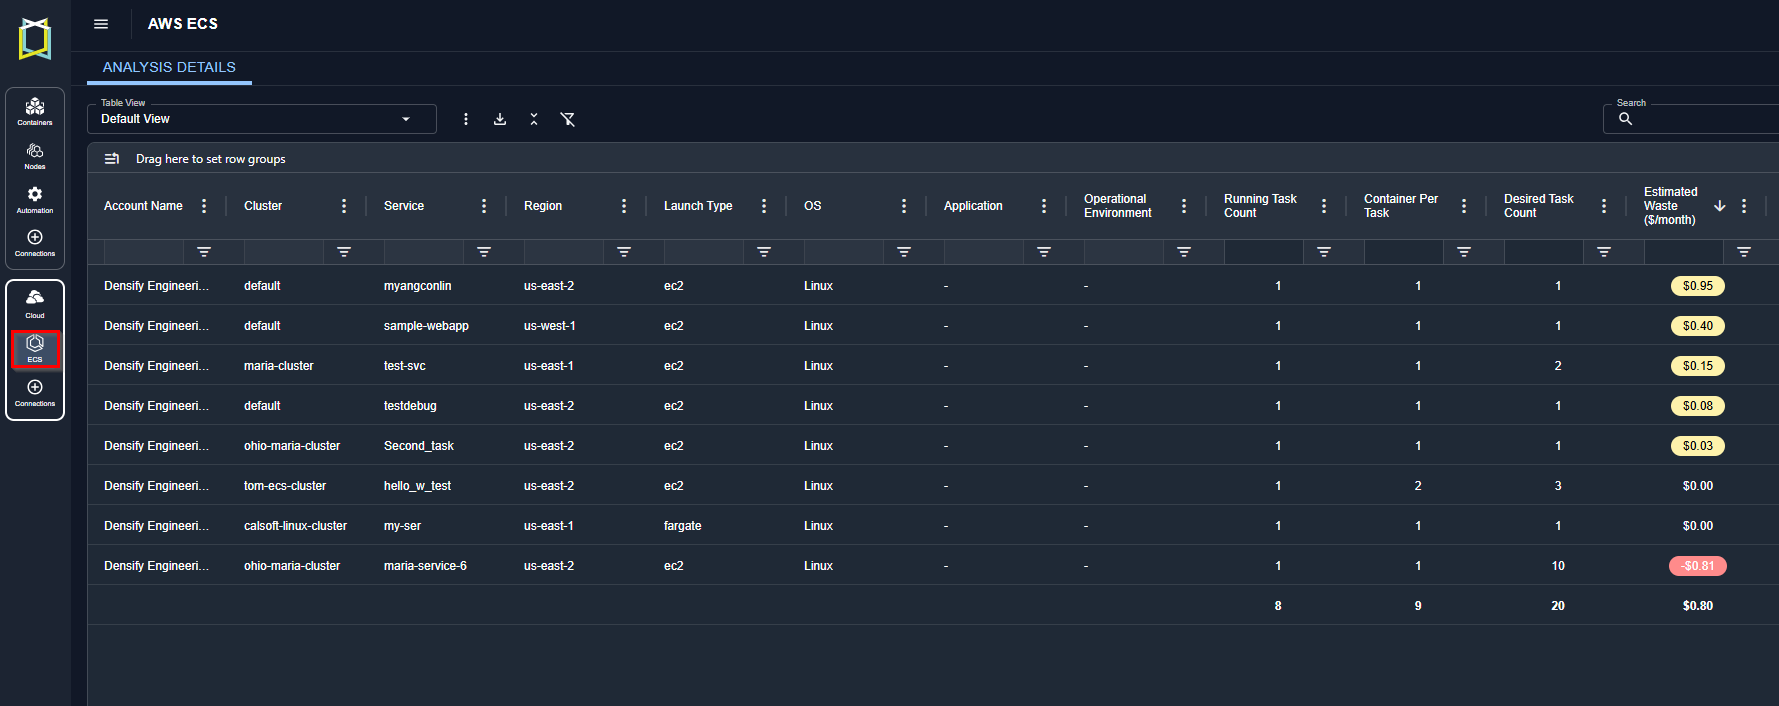Viewport: 1779px width, 706px height.
Task: Click the $0.95 waste badge
Action: click(1698, 286)
